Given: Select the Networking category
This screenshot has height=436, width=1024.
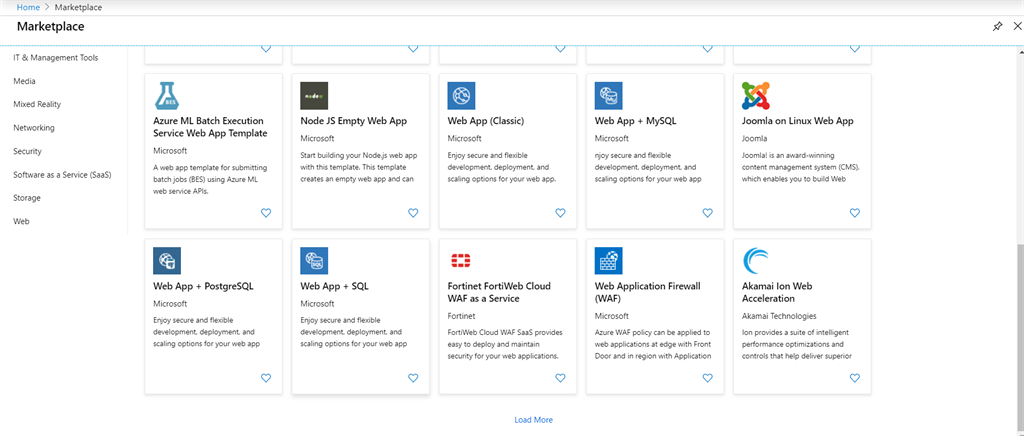Looking at the screenshot, I should [34, 128].
